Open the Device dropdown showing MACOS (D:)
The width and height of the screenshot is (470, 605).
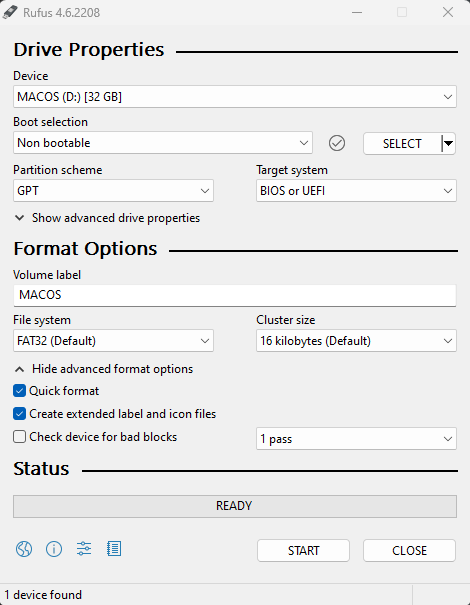[x=235, y=96]
